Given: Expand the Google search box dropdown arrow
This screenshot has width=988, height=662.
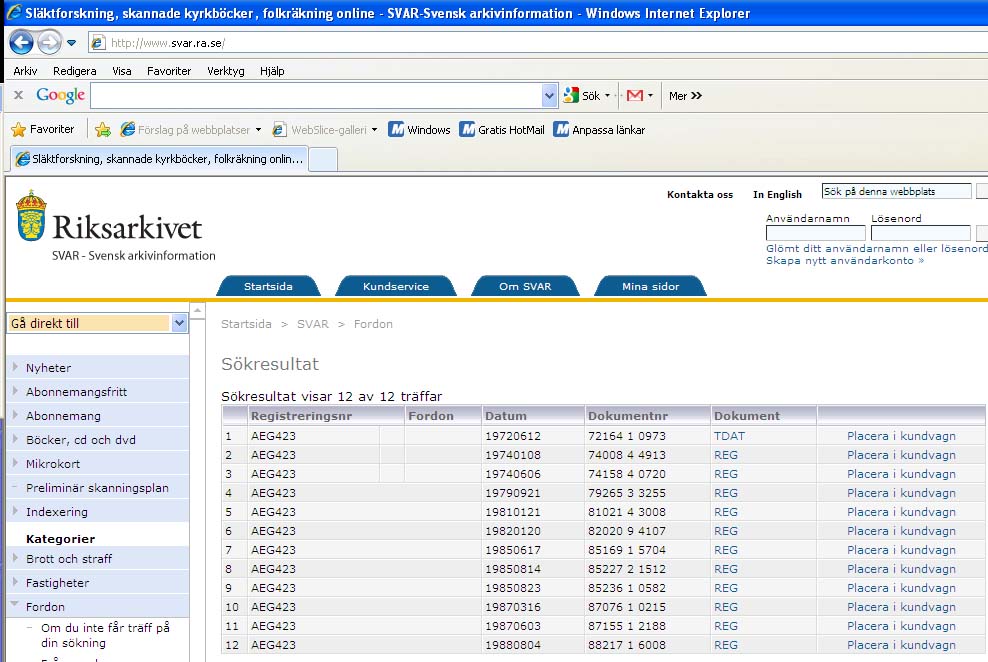Looking at the screenshot, I should pyautogui.click(x=549, y=96).
